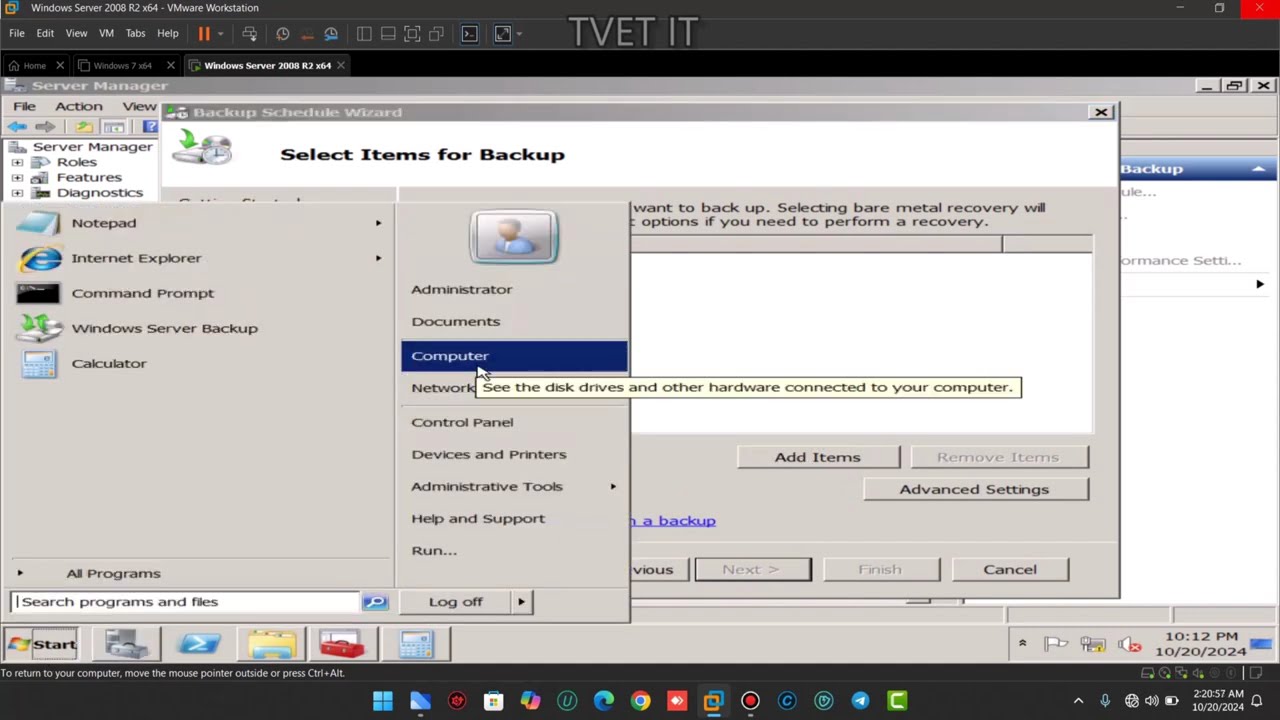Show hidden guest tray icons
Screen dimensions: 1280x720
pyautogui.click(x=1022, y=643)
